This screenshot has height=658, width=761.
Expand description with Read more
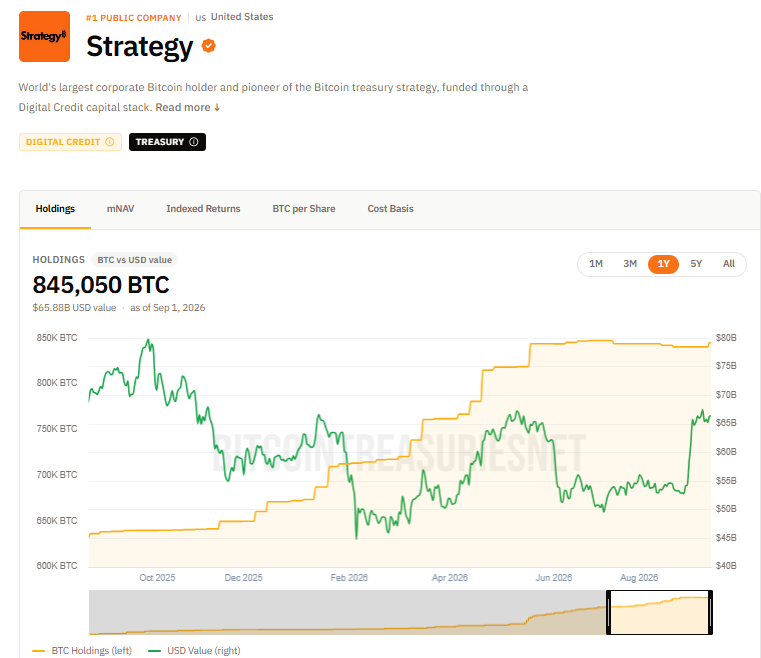point(188,107)
